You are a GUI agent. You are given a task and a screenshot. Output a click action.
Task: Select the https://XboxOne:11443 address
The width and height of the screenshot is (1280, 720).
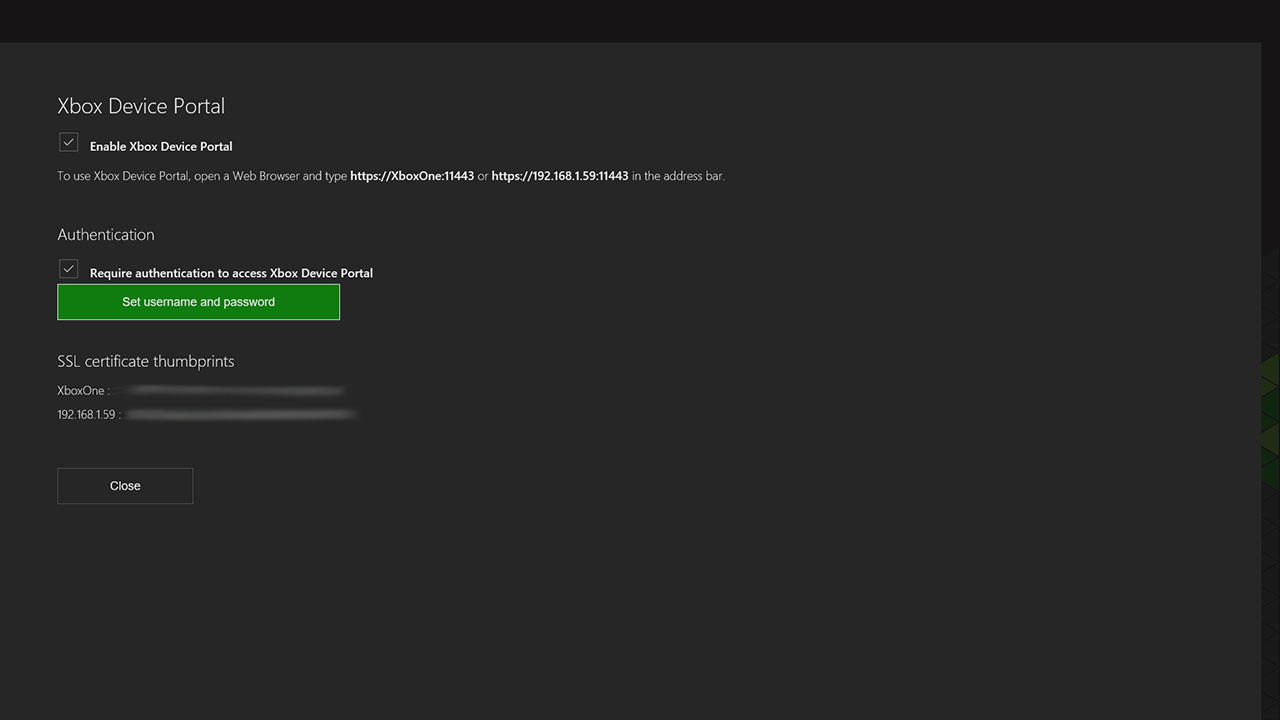[x=412, y=175]
